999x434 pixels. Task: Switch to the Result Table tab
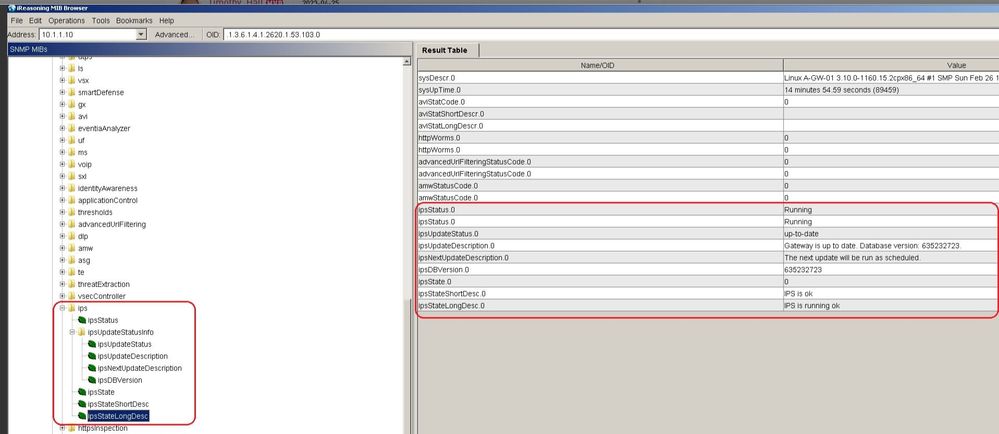click(447, 50)
